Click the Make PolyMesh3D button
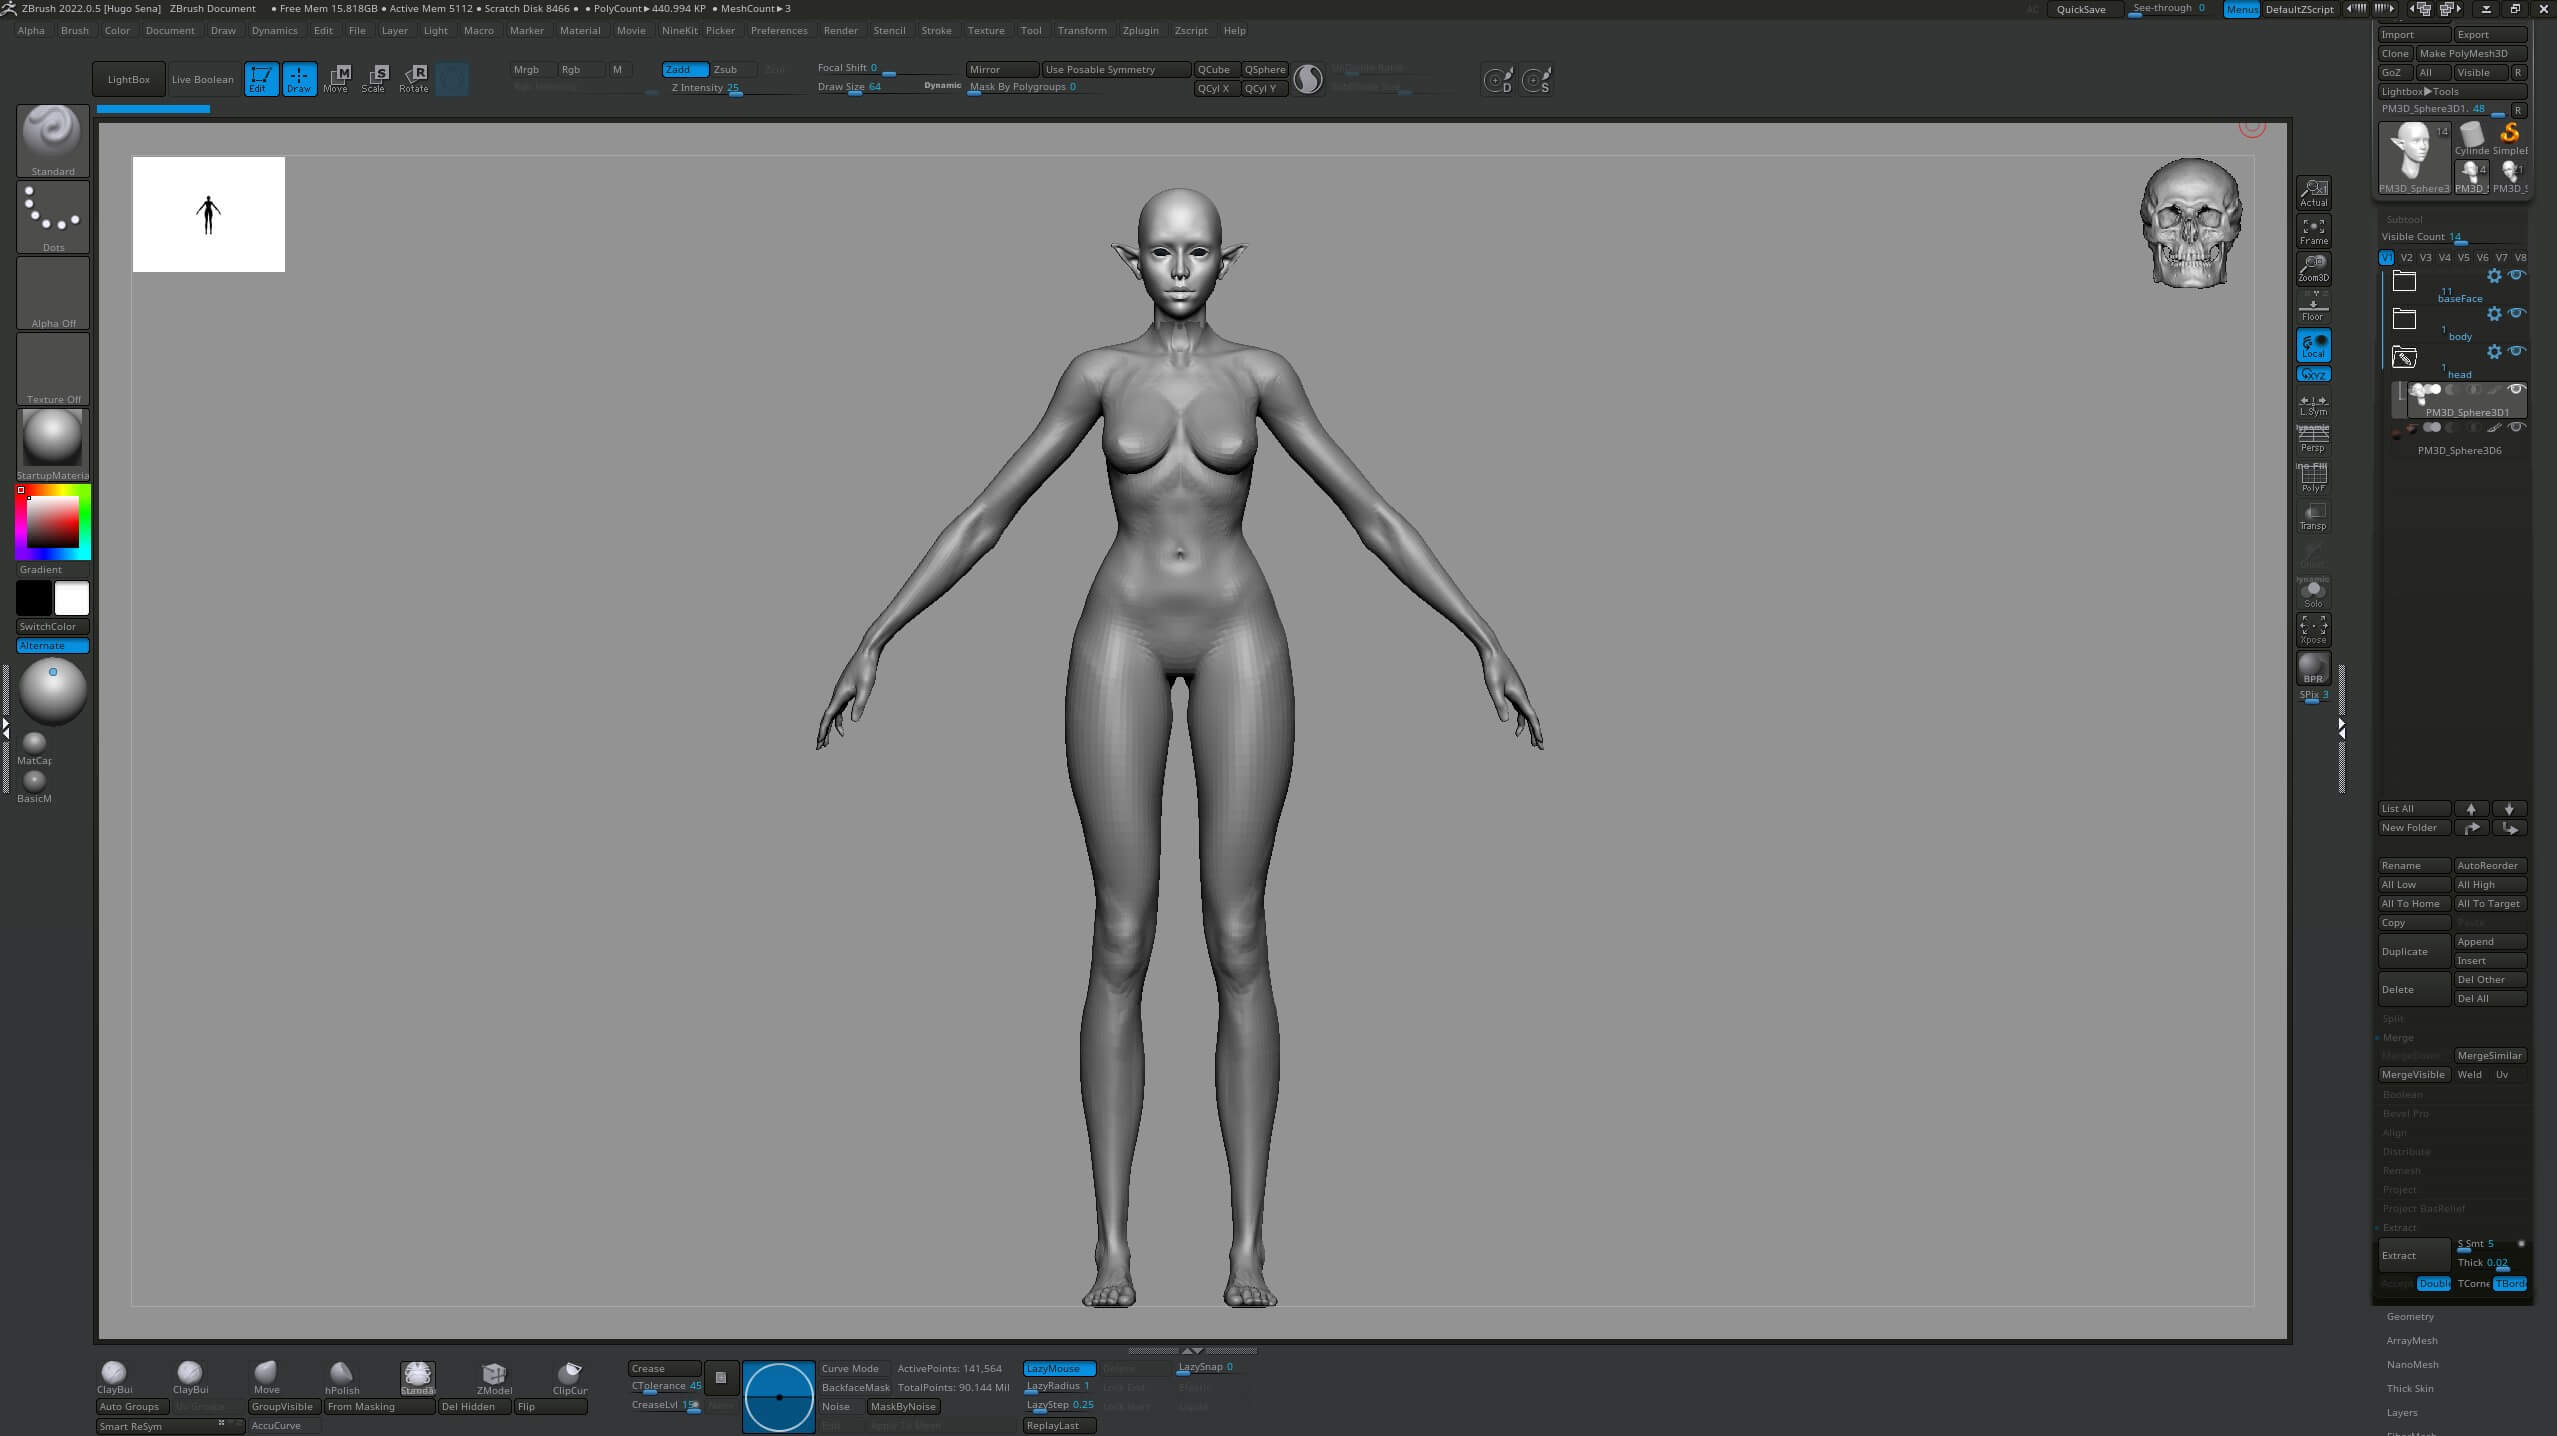 pos(2472,53)
